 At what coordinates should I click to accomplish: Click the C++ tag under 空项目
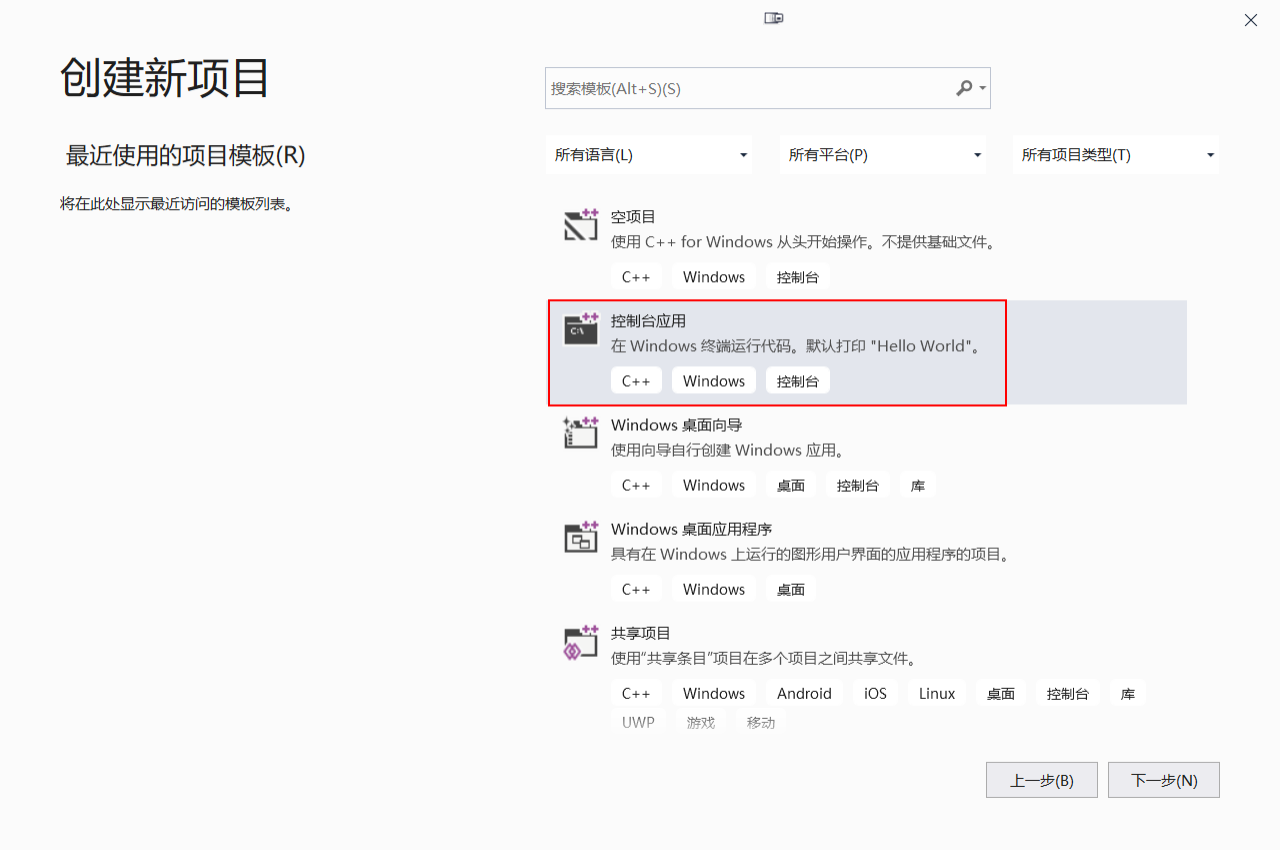(636, 277)
